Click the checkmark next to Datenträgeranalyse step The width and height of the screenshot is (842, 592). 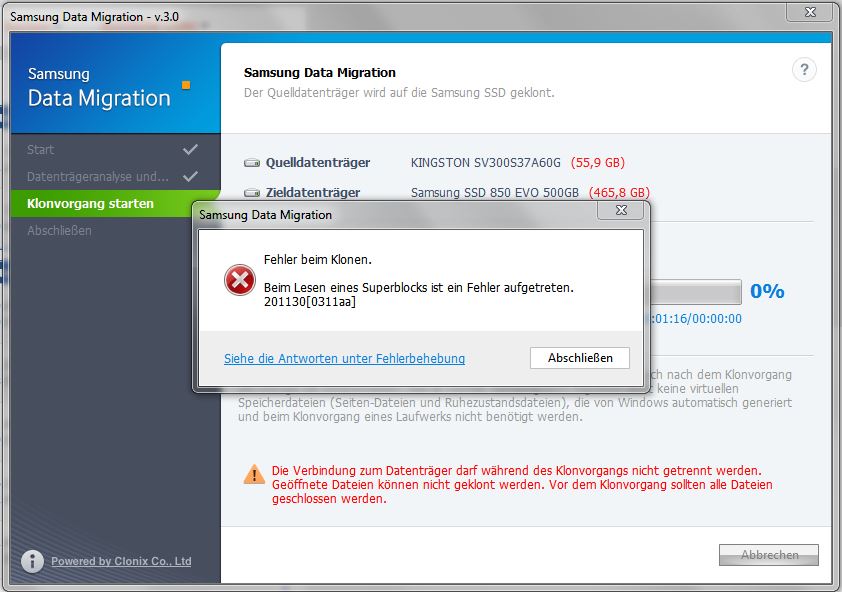(x=190, y=176)
